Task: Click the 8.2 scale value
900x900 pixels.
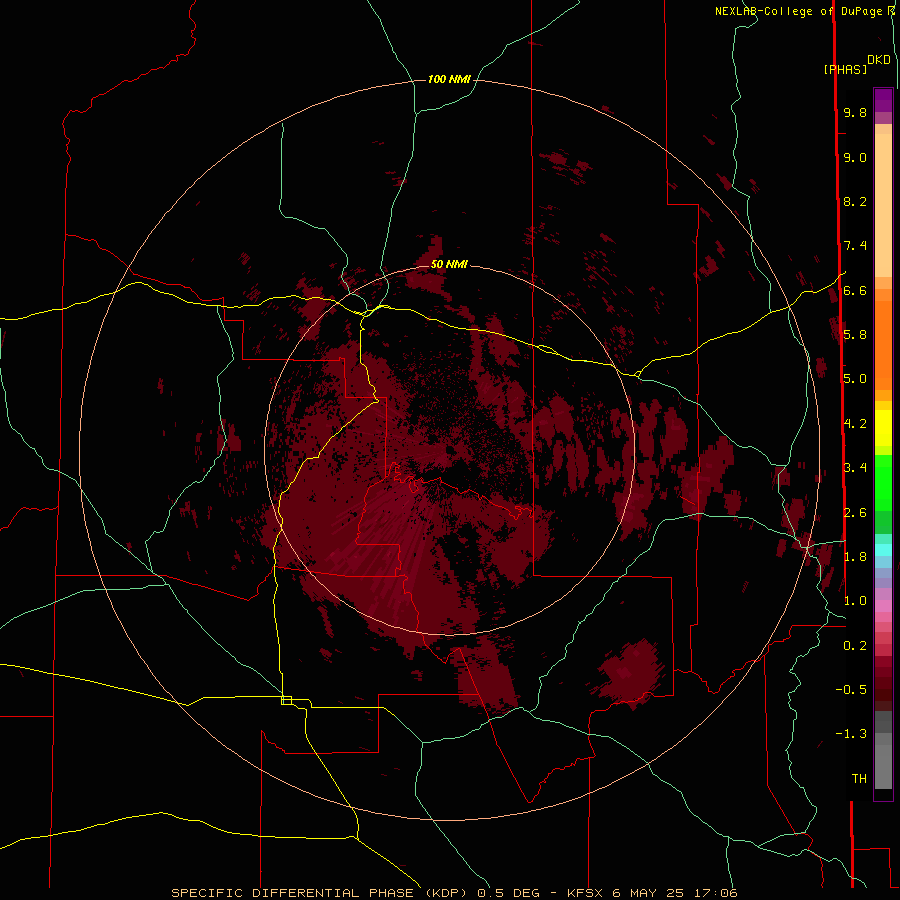Action: point(855,201)
